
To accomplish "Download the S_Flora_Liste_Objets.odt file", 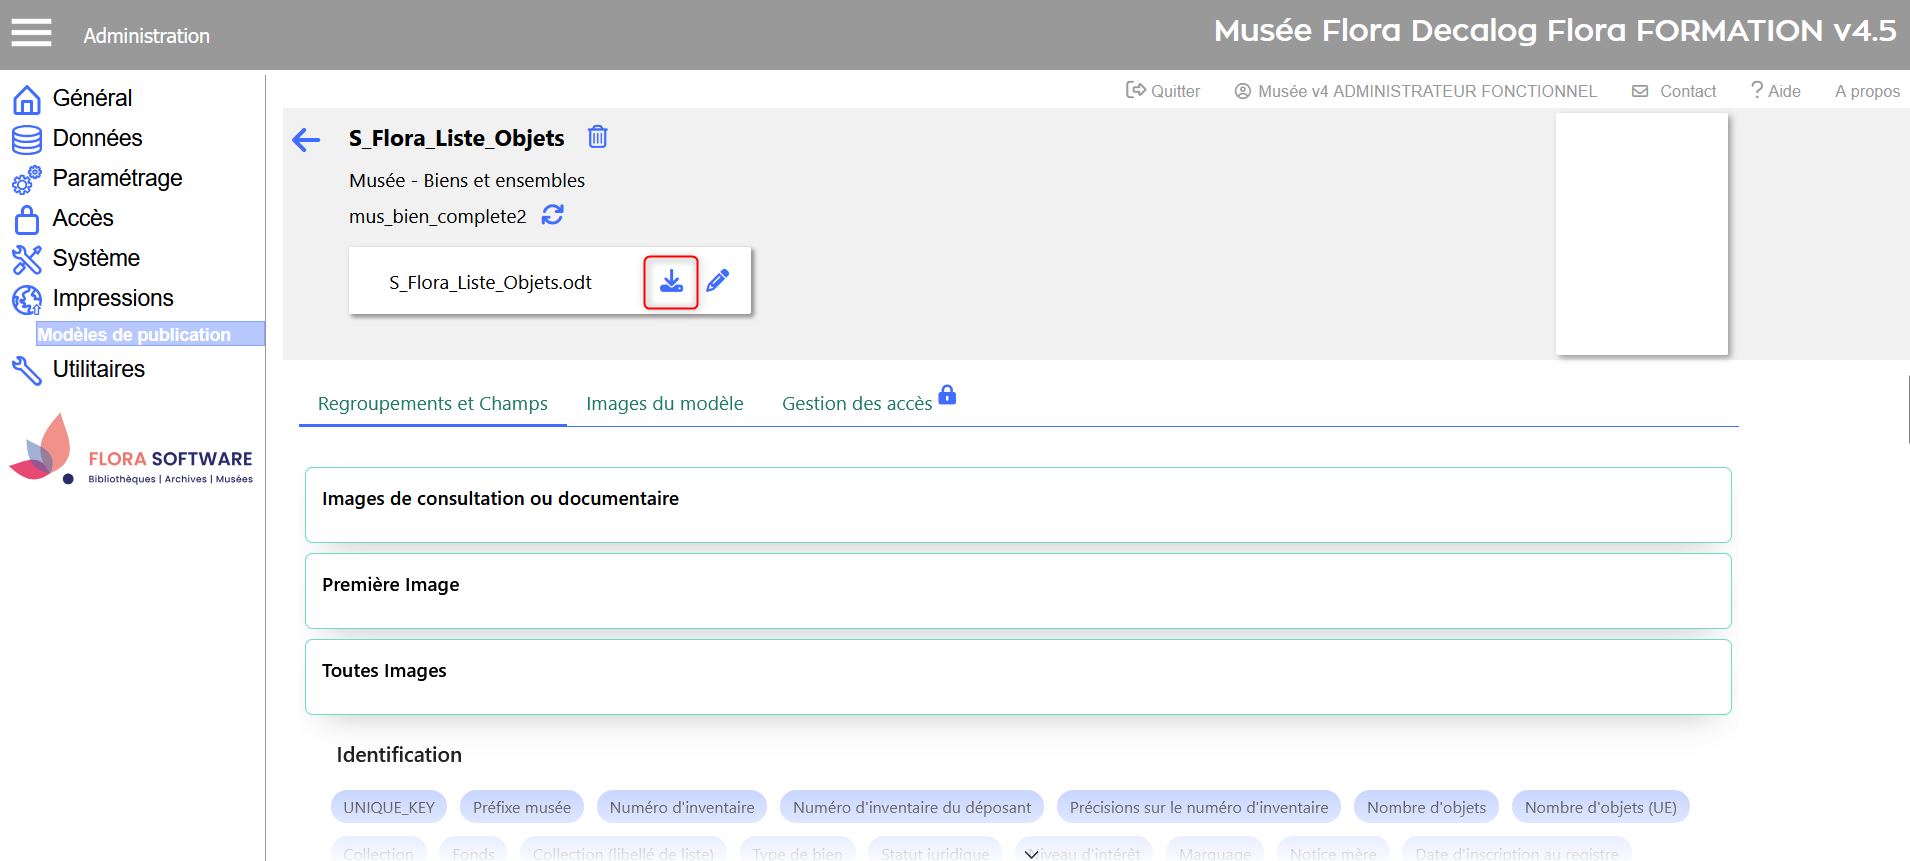I will [x=671, y=282].
